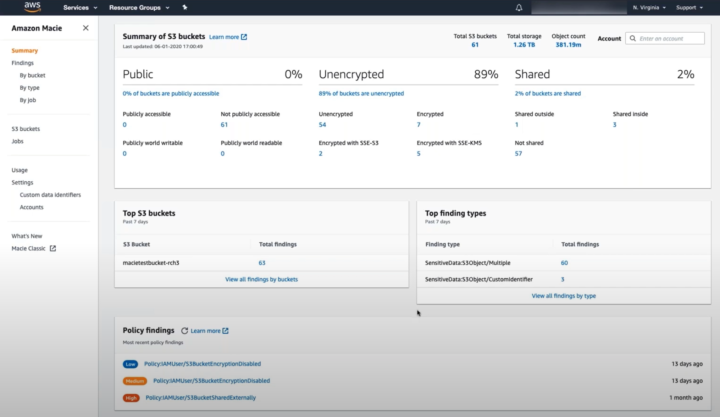Focus the Enter an account search field

pos(665,39)
